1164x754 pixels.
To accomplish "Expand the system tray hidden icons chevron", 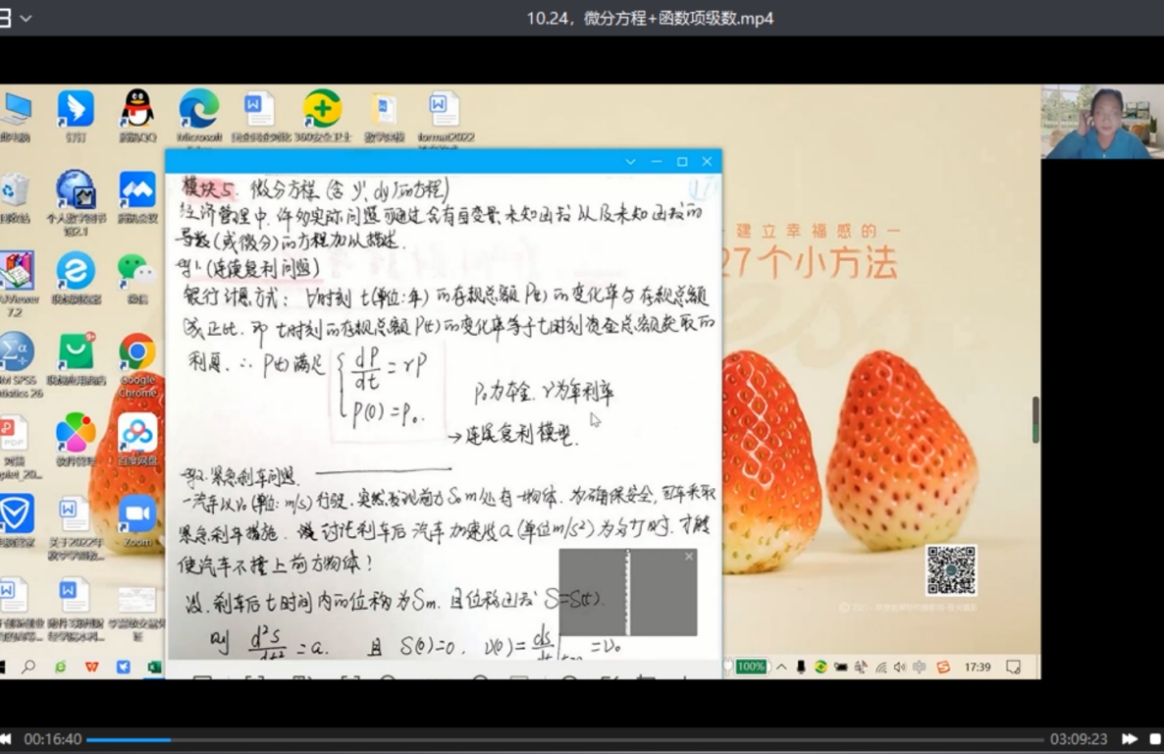I will [781, 667].
